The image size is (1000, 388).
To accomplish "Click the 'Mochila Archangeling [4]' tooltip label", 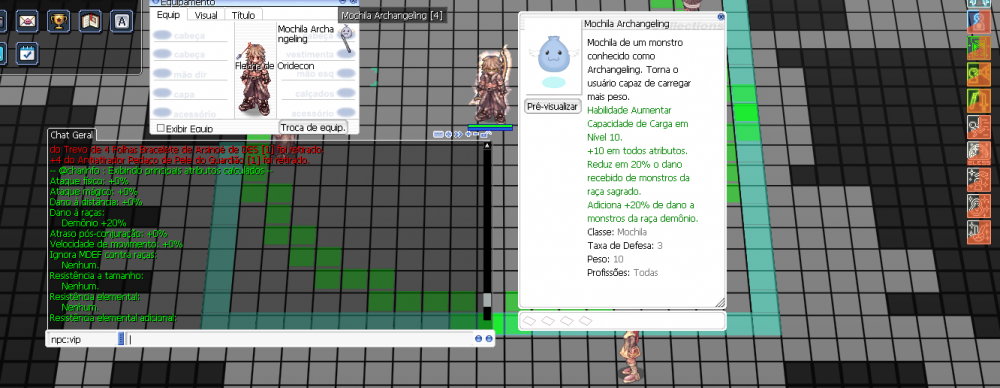I will pyautogui.click(x=392, y=15).
